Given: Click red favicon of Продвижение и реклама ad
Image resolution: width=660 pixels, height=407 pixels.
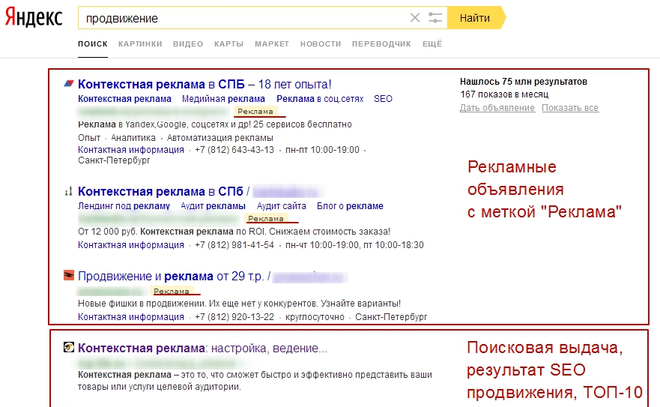Looking at the screenshot, I should [x=69, y=275].
